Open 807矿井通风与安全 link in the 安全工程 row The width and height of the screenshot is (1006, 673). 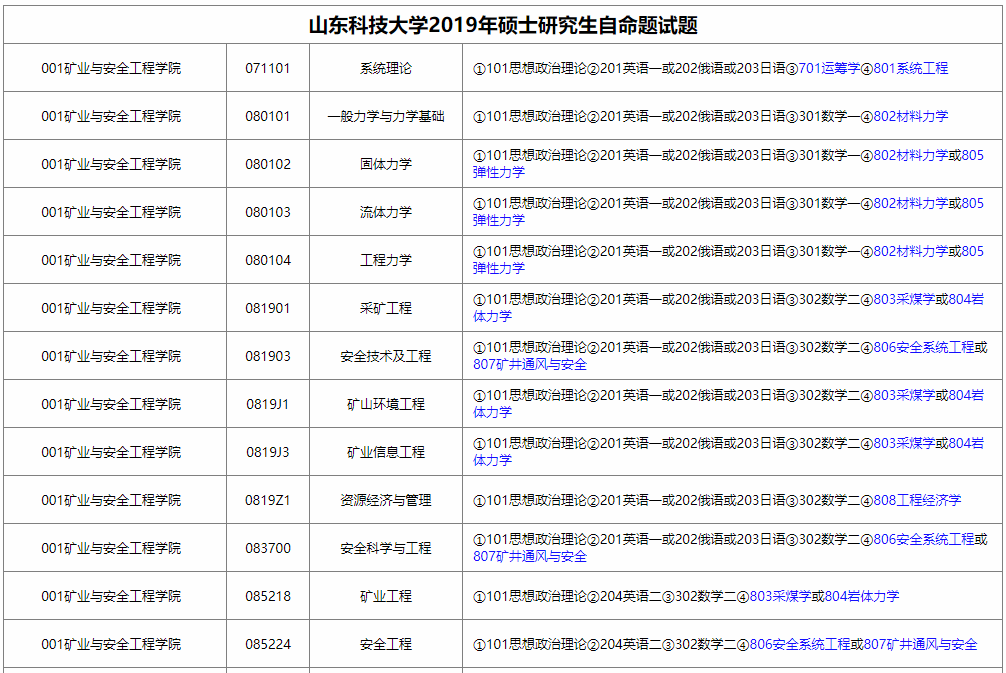(920, 644)
